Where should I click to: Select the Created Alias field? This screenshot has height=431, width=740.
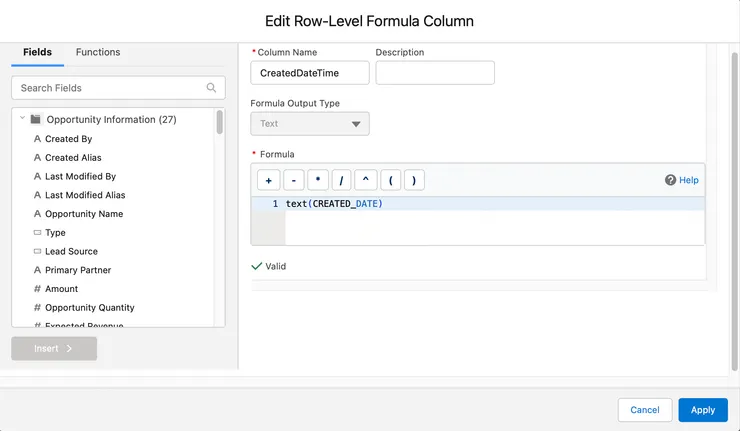73,158
